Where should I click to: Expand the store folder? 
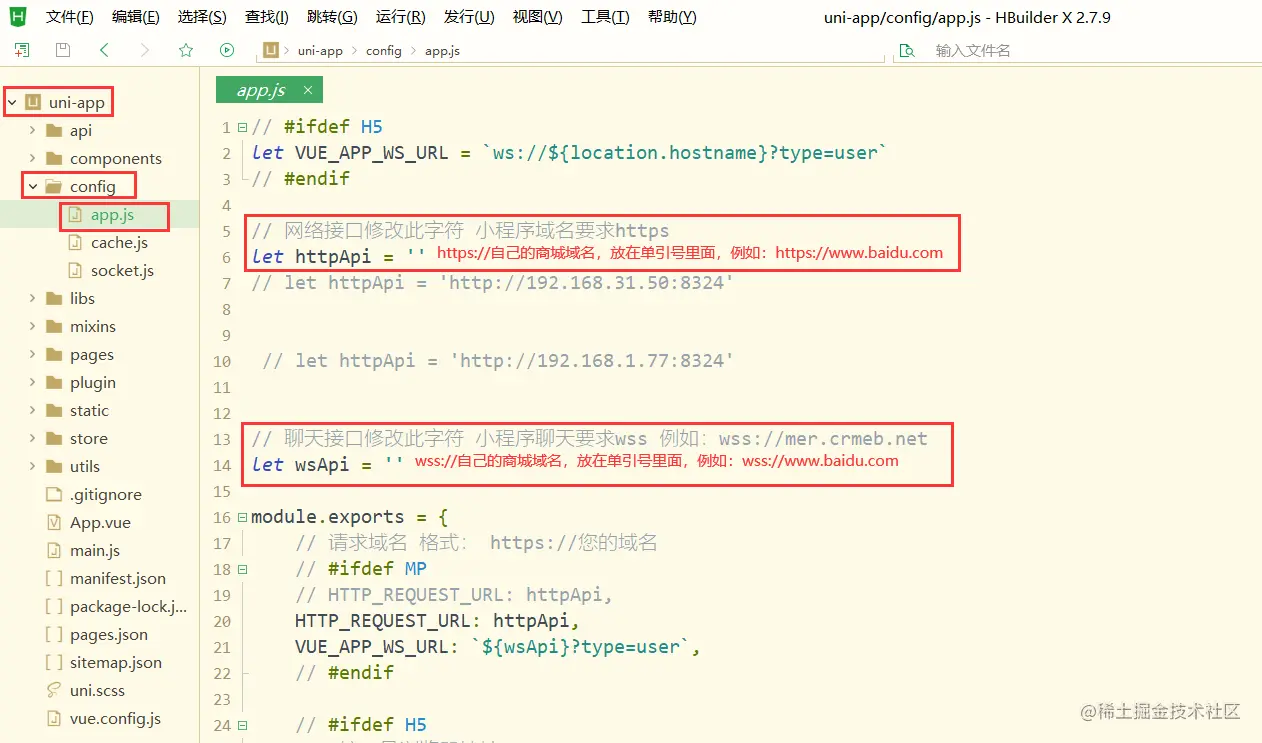click(33, 438)
